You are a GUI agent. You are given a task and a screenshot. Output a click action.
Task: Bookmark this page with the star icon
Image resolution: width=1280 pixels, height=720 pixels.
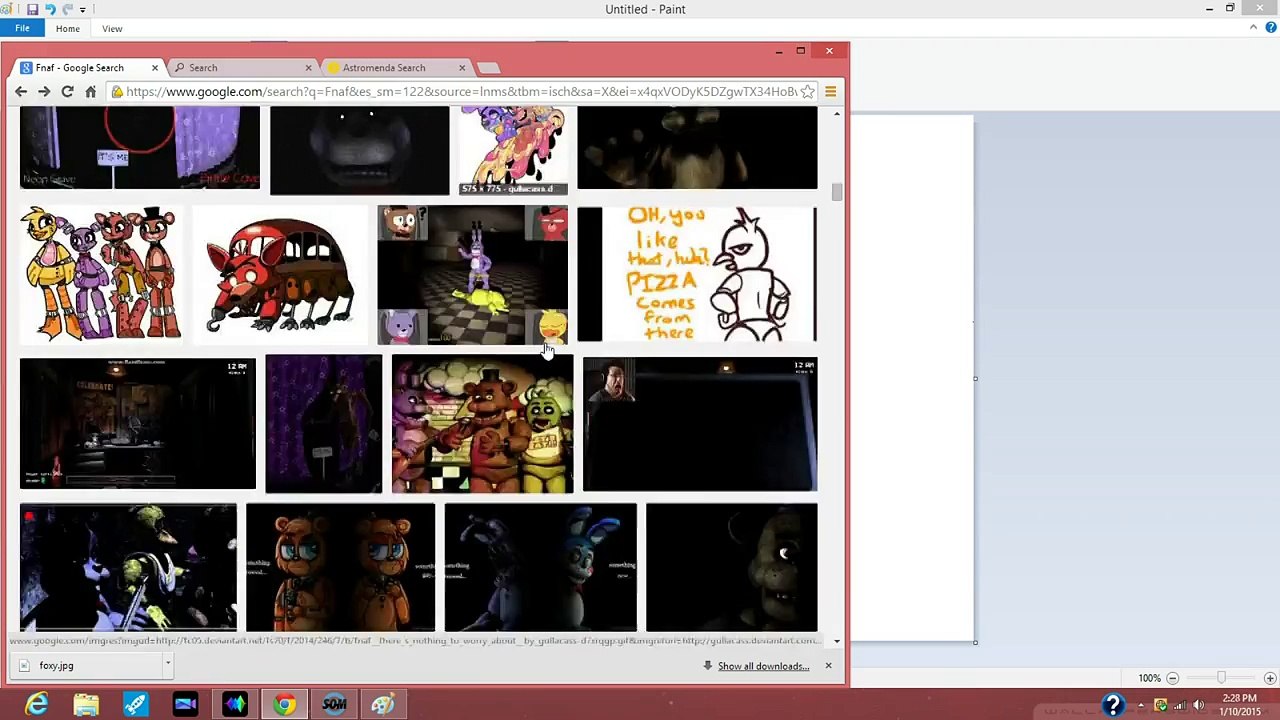tap(807, 92)
